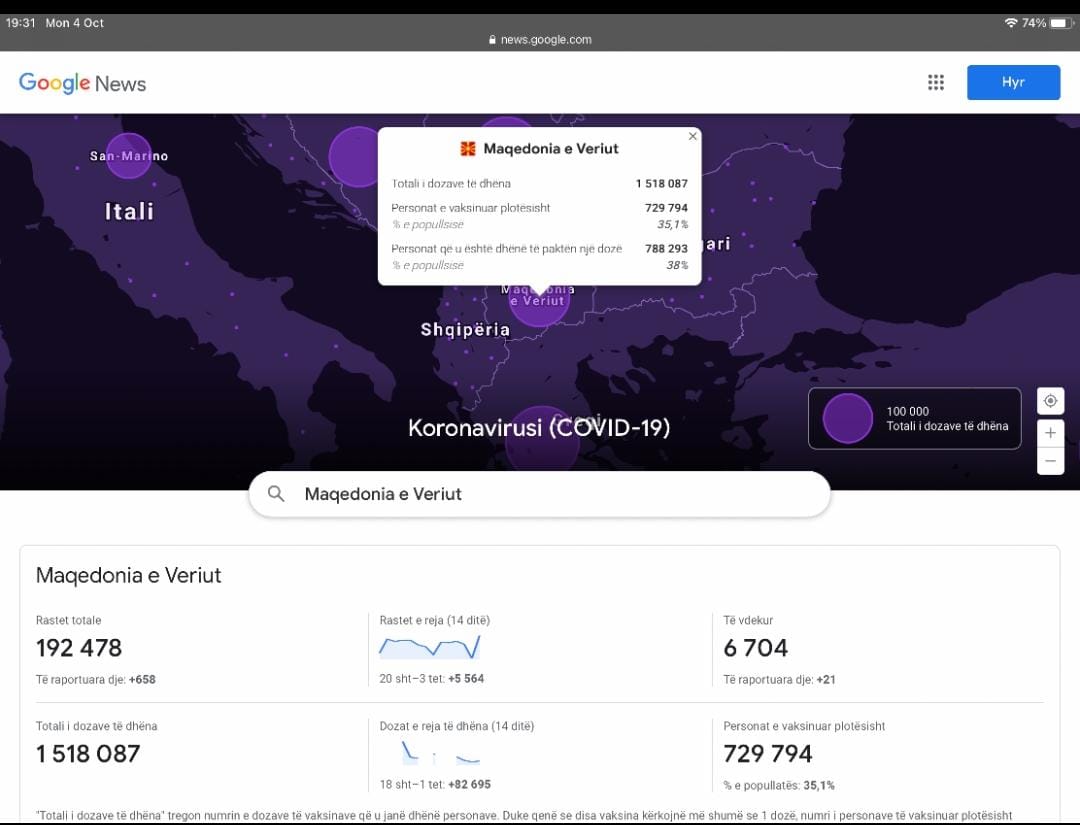This screenshot has width=1080, height=825.
Task: Open the Google News logo link
Action: 82,83
